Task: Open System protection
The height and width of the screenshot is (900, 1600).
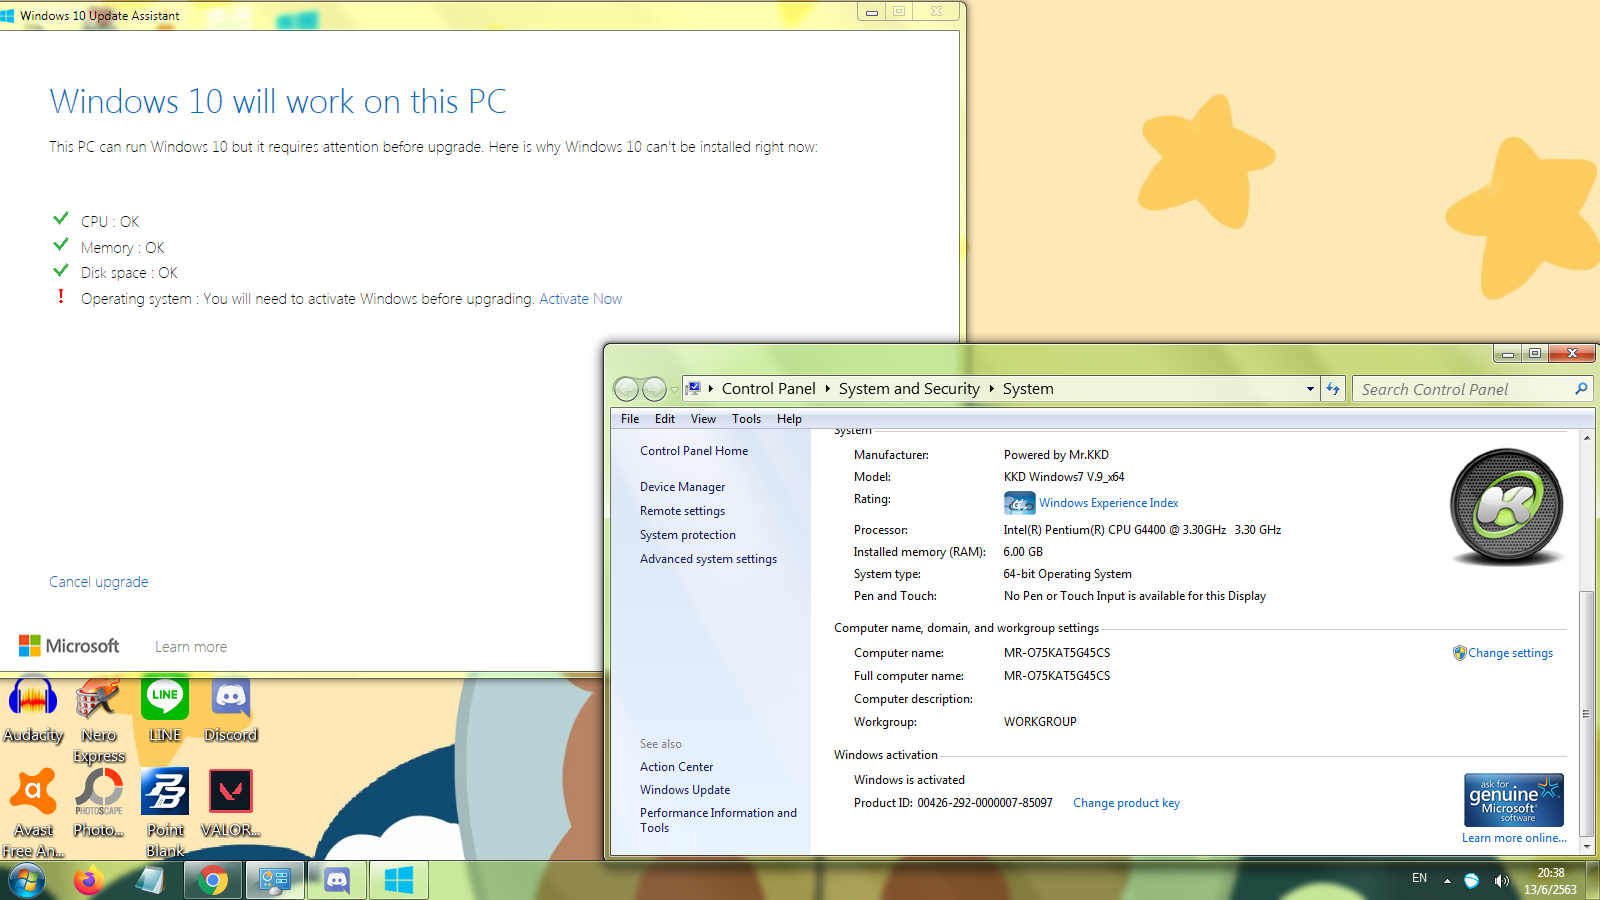Action: click(x=688, y=535)
